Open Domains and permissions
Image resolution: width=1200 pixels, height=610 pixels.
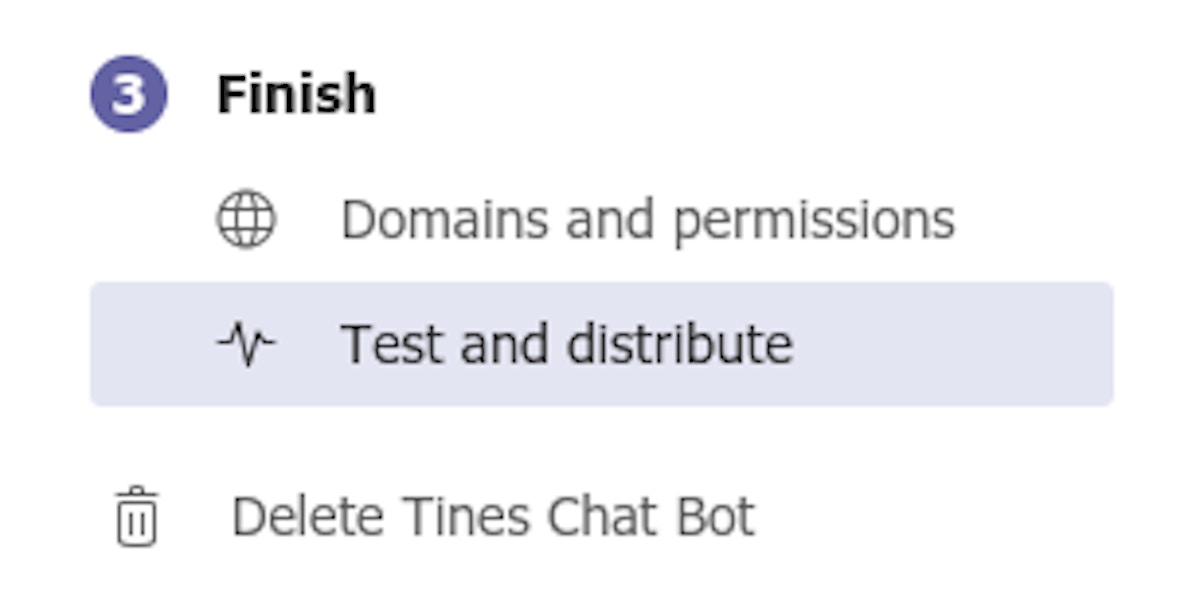(647, 220)
